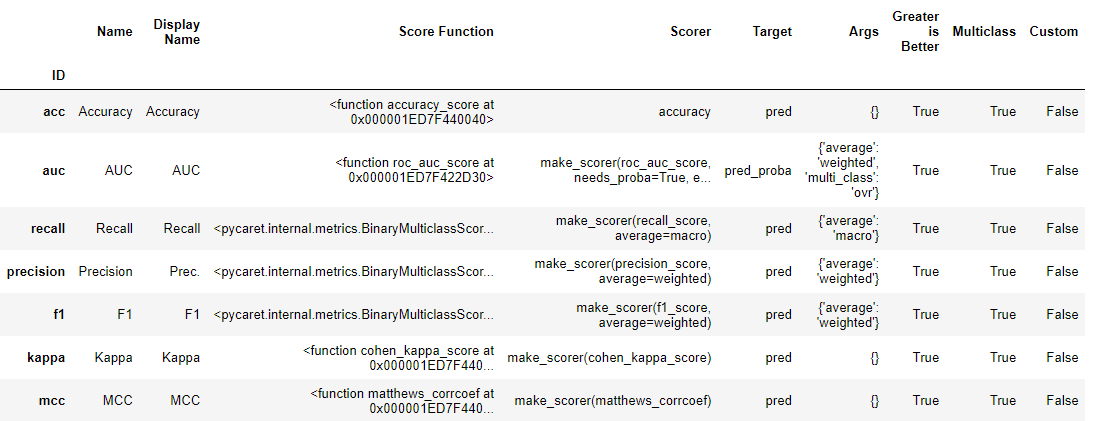Click the False cell in the mcc row
This screenshot has height=421, width=1096.
point(1062,401)
